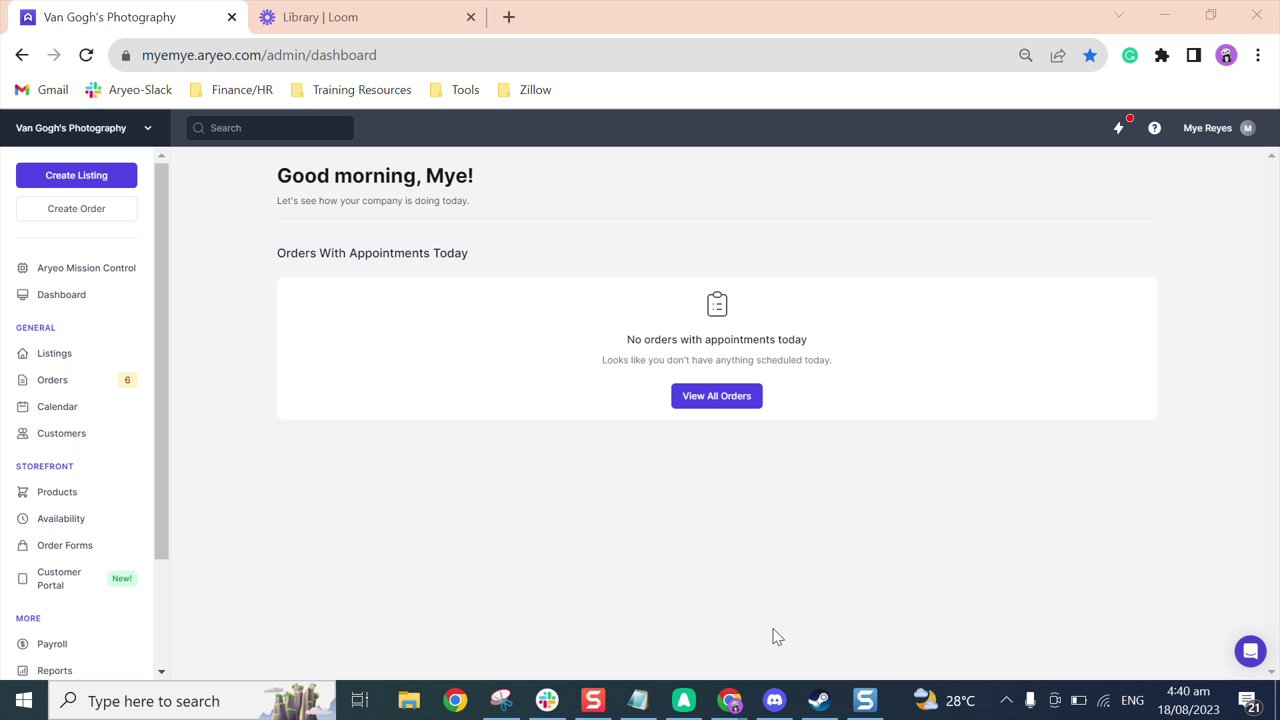Click the View All Orders button
The image size is (1280, 720).
click(x=716, y=396)
